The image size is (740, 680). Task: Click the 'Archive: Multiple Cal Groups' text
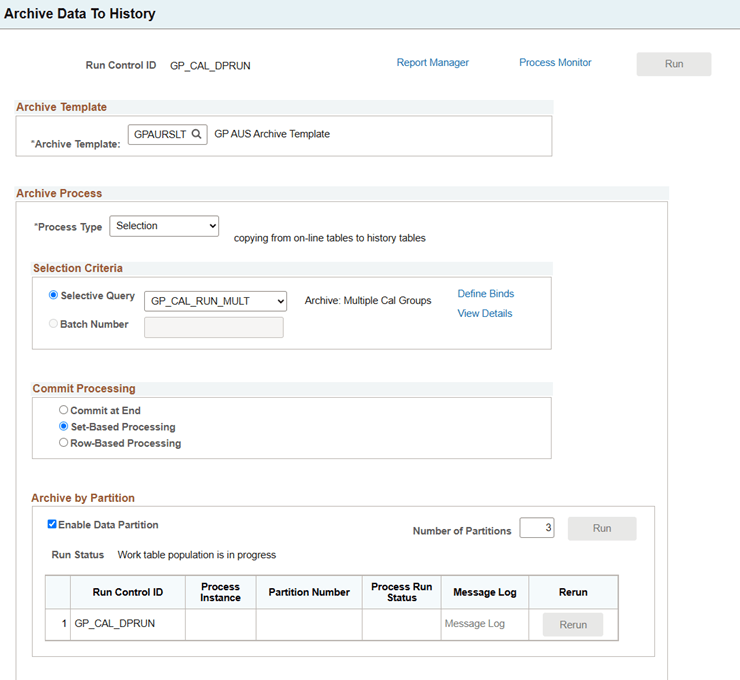coord(368,301)
